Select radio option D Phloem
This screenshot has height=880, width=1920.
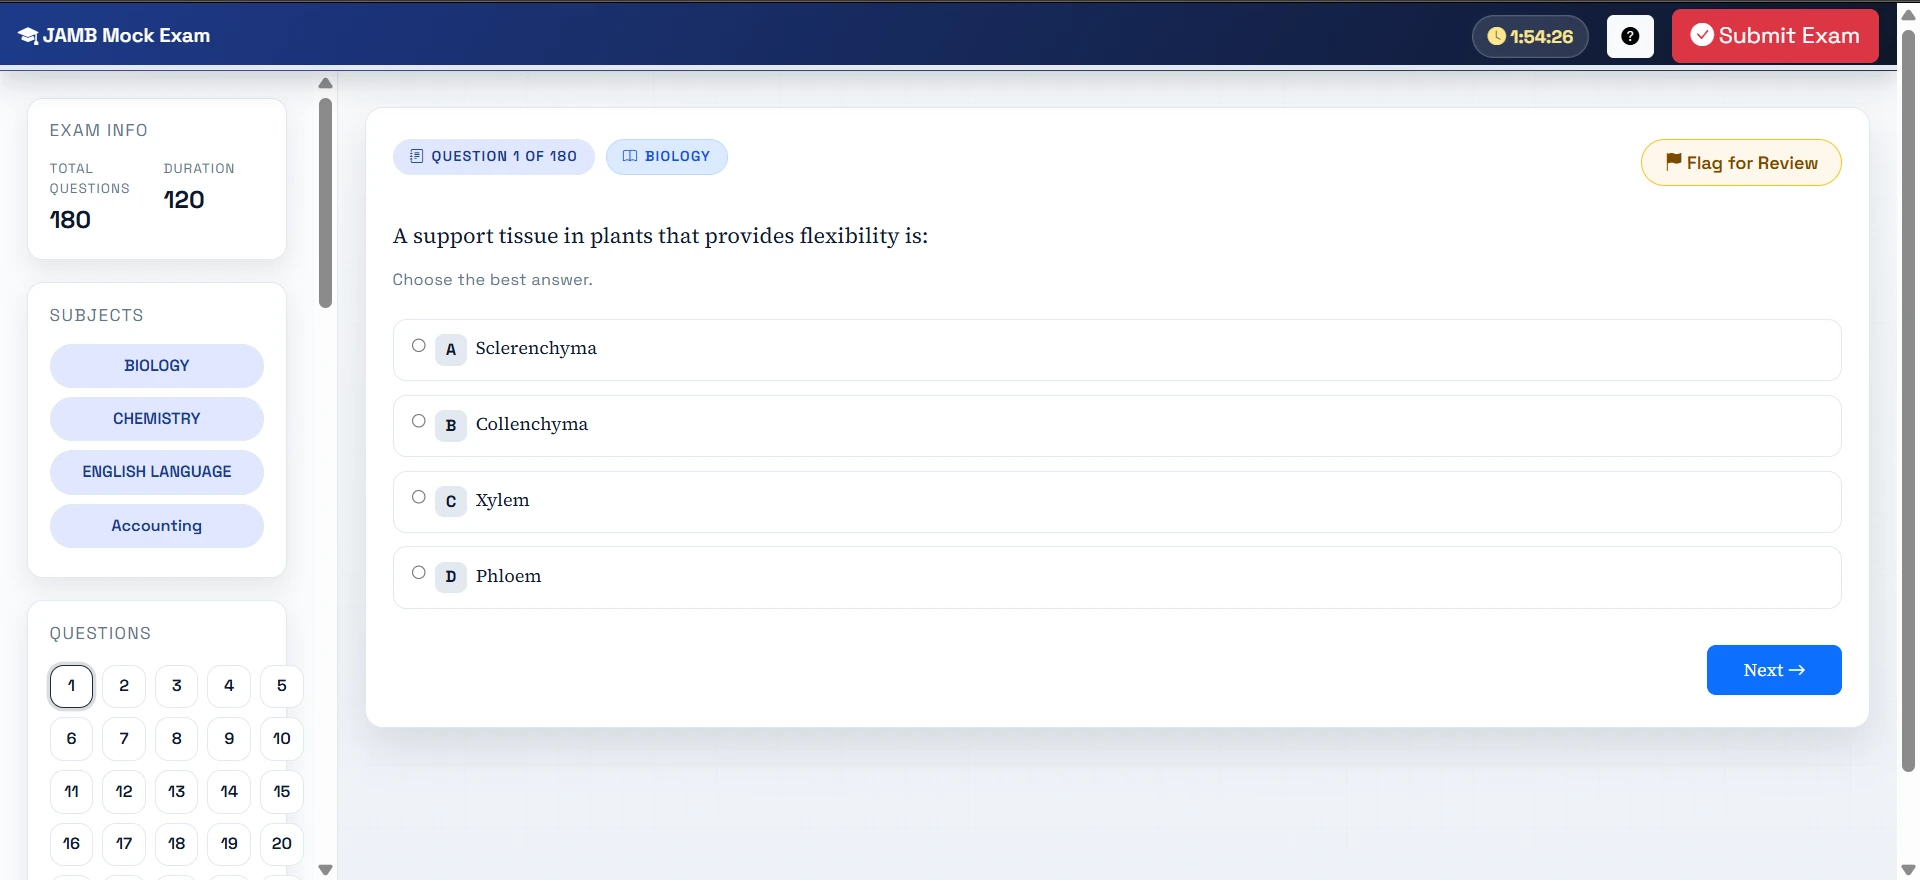419,573
